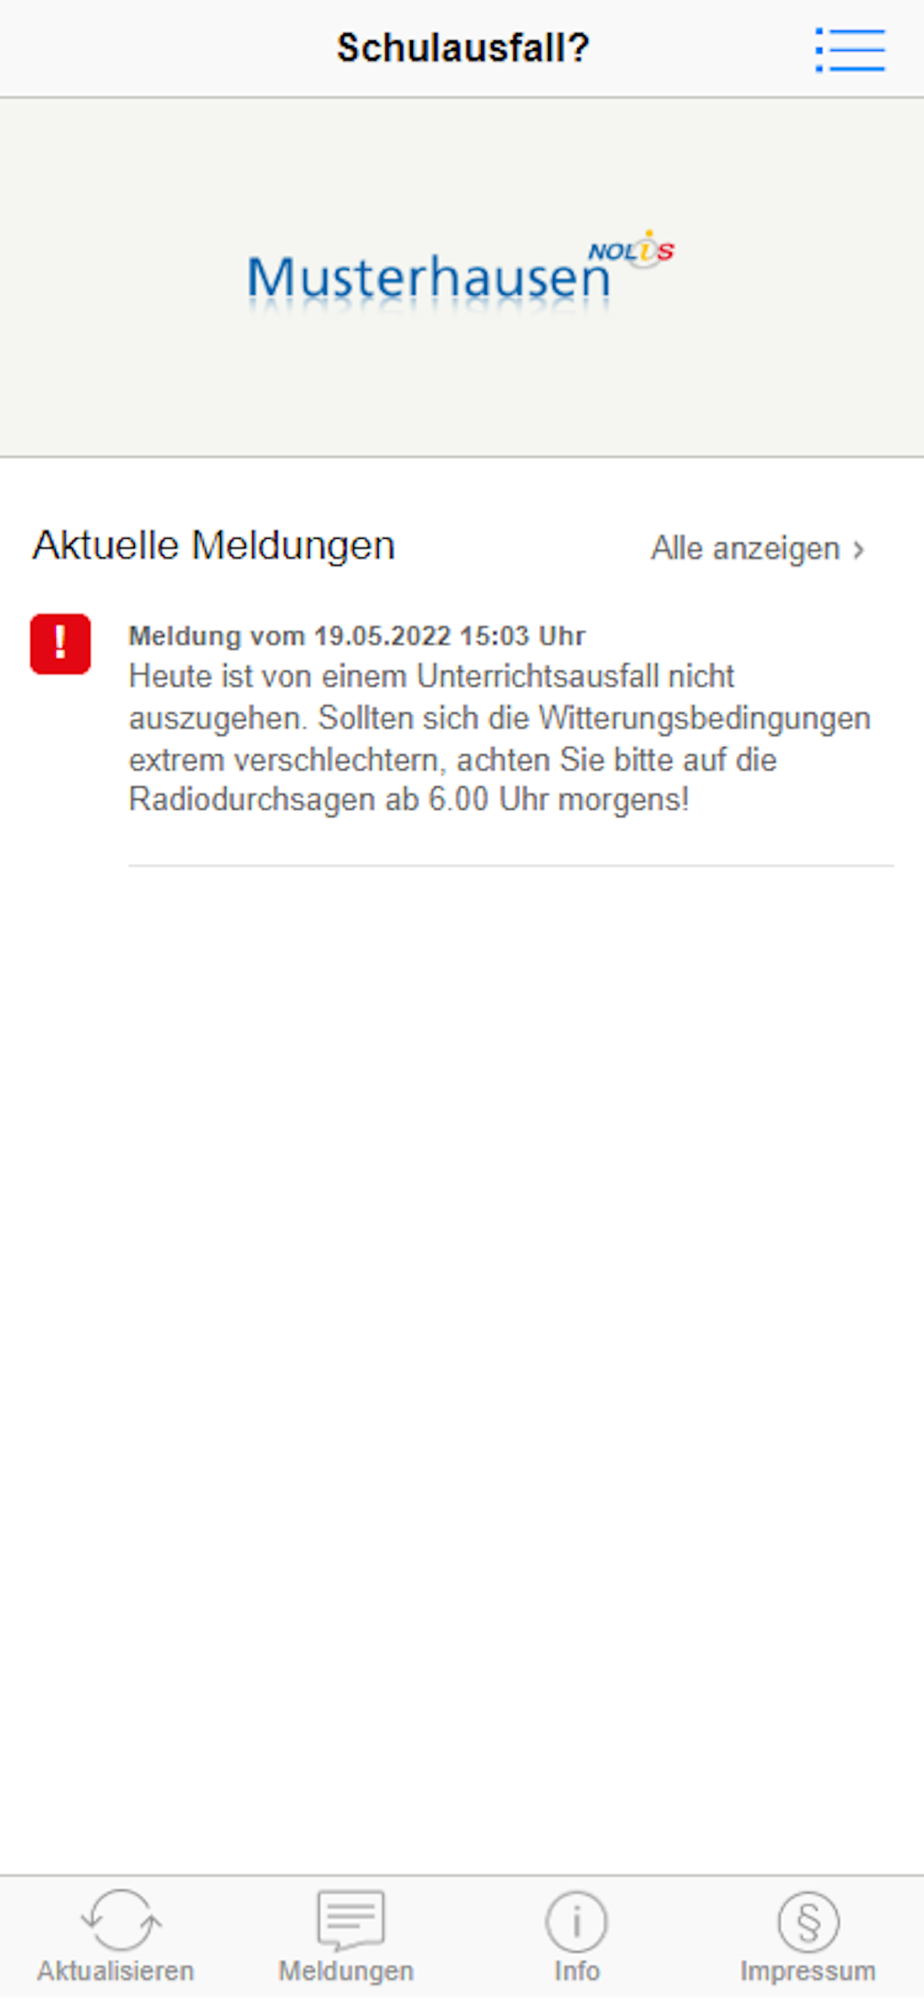
Task: Switch to the Info tab label
Action: pos(577,1971)
